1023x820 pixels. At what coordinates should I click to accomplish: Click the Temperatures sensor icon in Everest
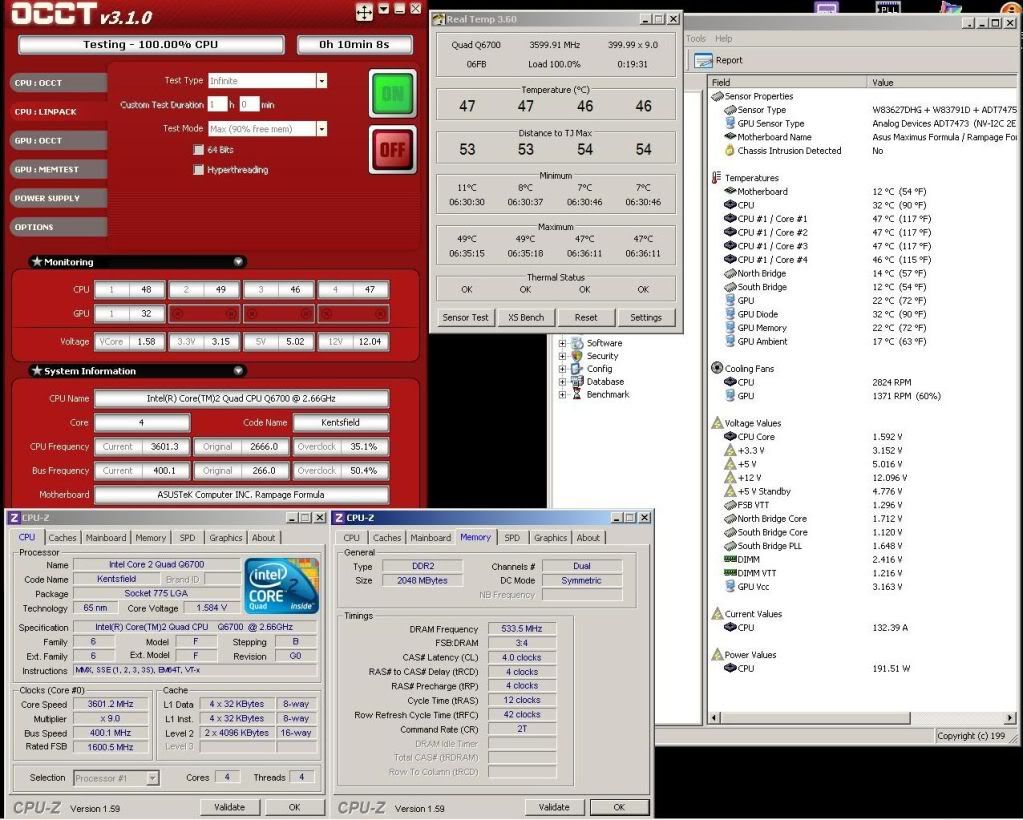pos(715,177)
